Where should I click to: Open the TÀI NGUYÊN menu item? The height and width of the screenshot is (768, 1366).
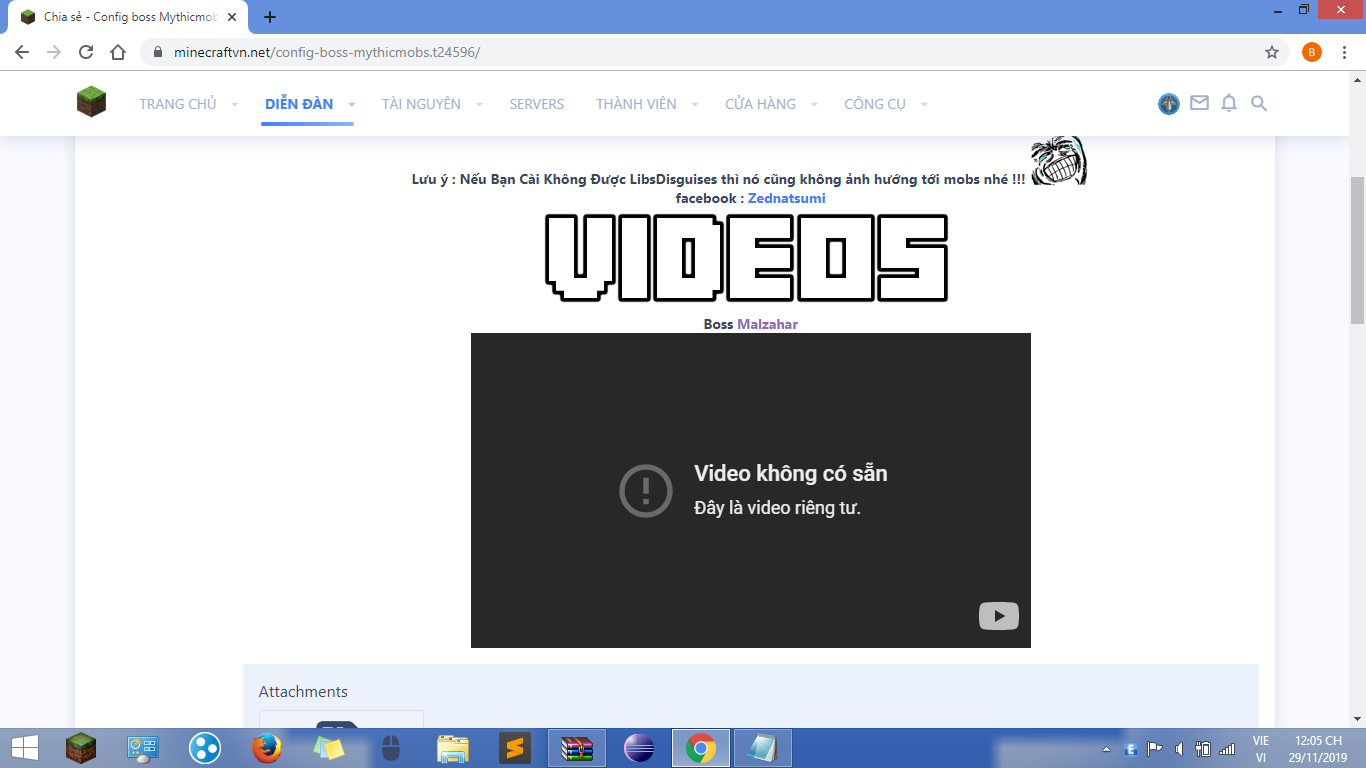(421, 104)
